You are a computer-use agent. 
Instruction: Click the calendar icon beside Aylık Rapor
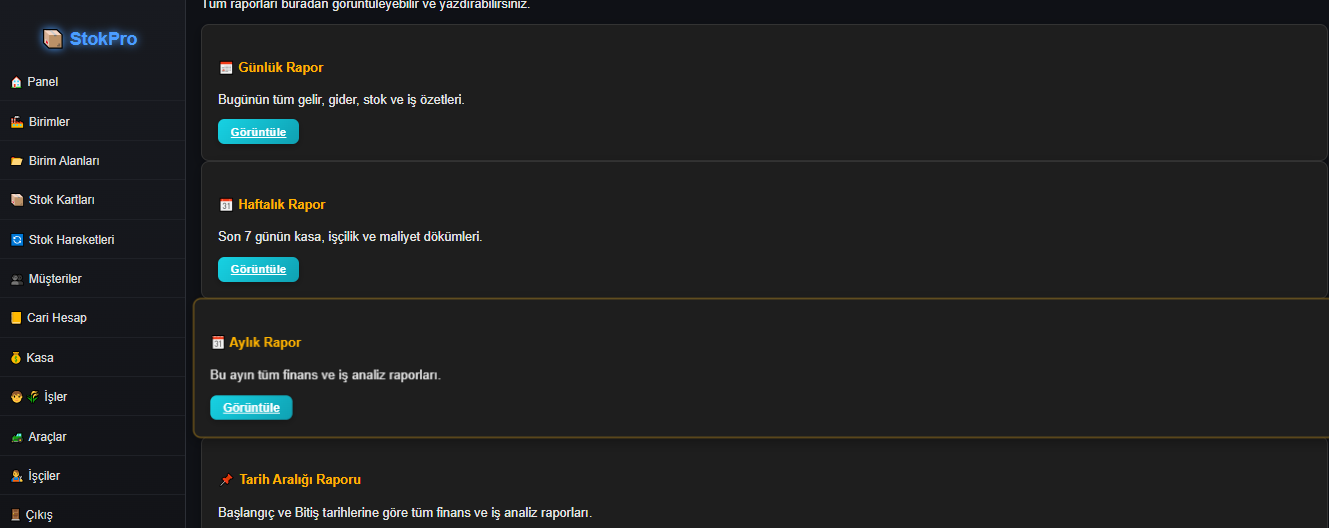tap(218, 343)
